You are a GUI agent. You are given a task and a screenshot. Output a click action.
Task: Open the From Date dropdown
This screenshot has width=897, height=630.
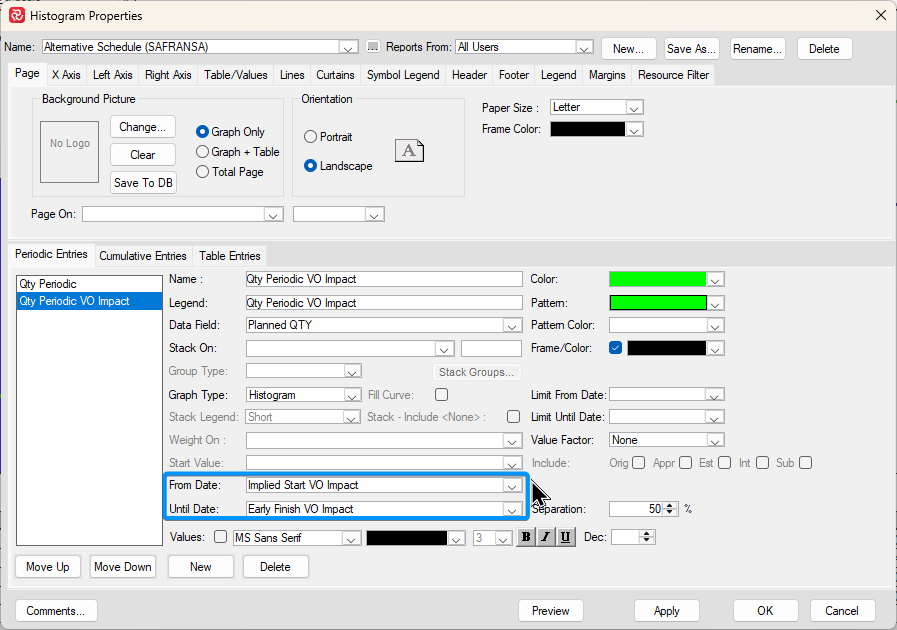click(512, 485)
